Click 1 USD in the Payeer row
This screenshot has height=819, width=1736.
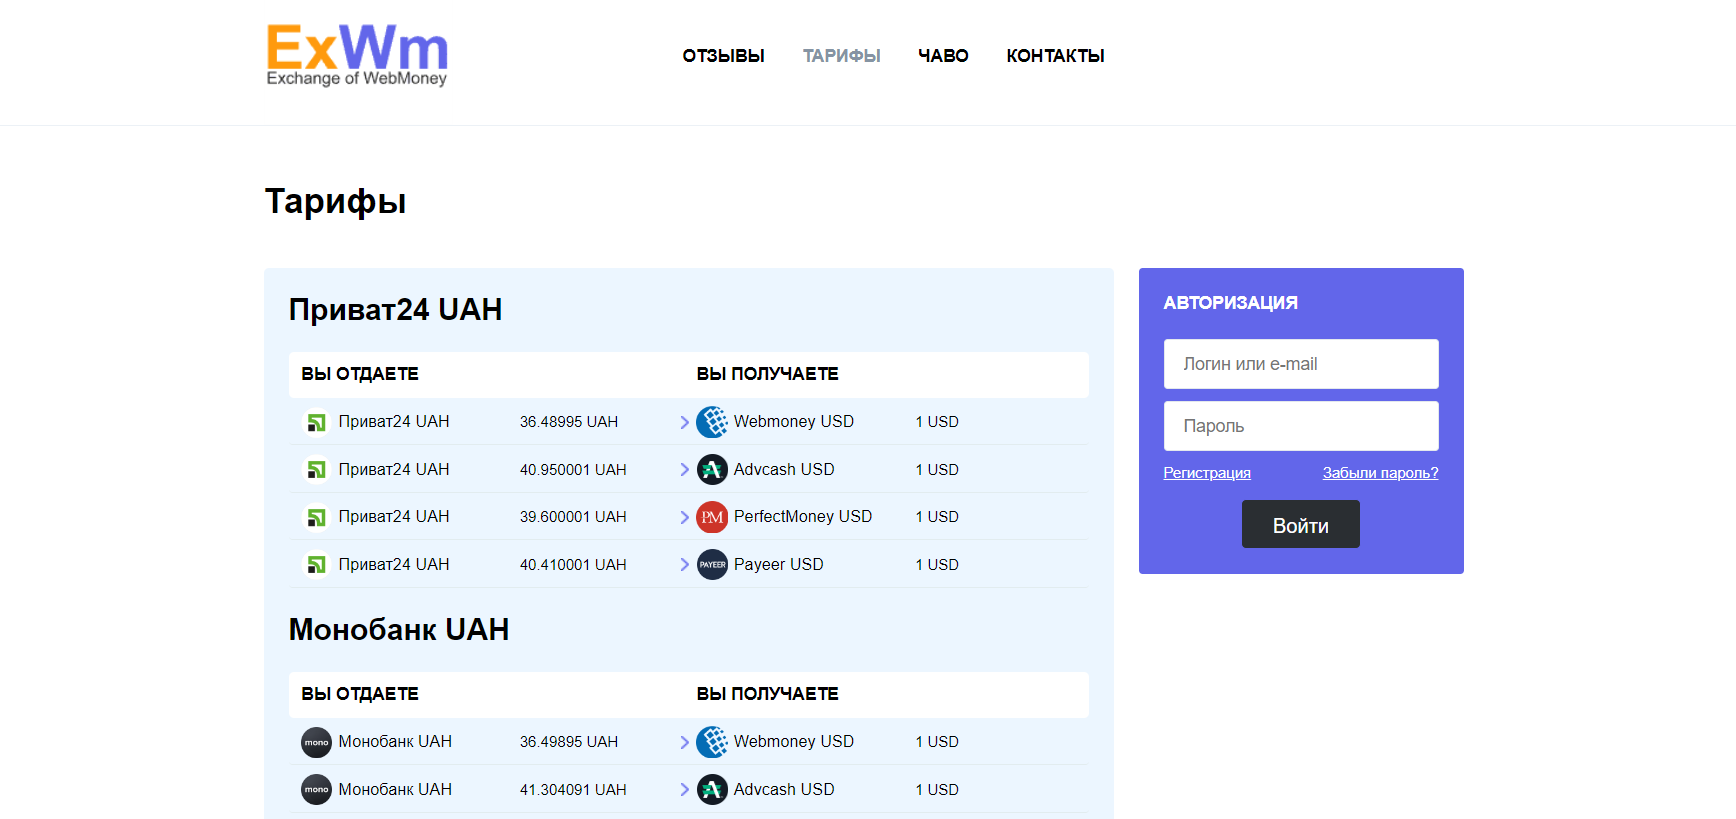coord(937,565)
